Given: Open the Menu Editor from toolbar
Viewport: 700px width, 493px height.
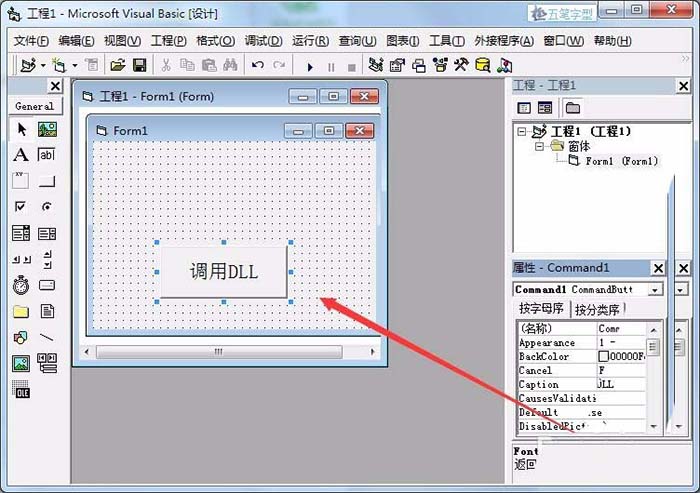Looking at the screenshot, I should [92, 66].
